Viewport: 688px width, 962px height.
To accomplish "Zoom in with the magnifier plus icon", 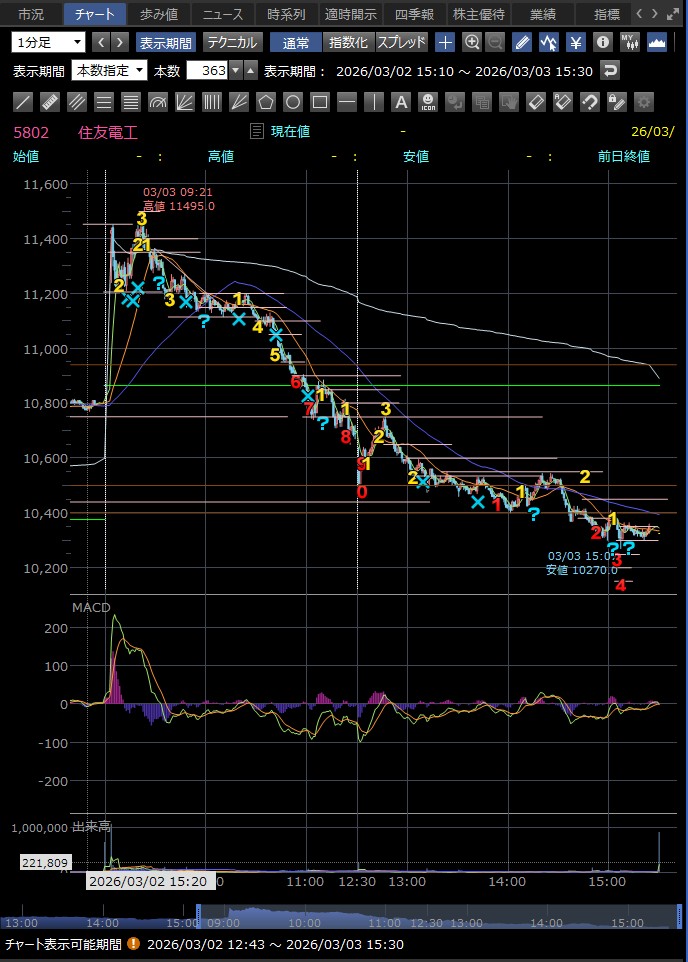I will click(x=472, y=43).
